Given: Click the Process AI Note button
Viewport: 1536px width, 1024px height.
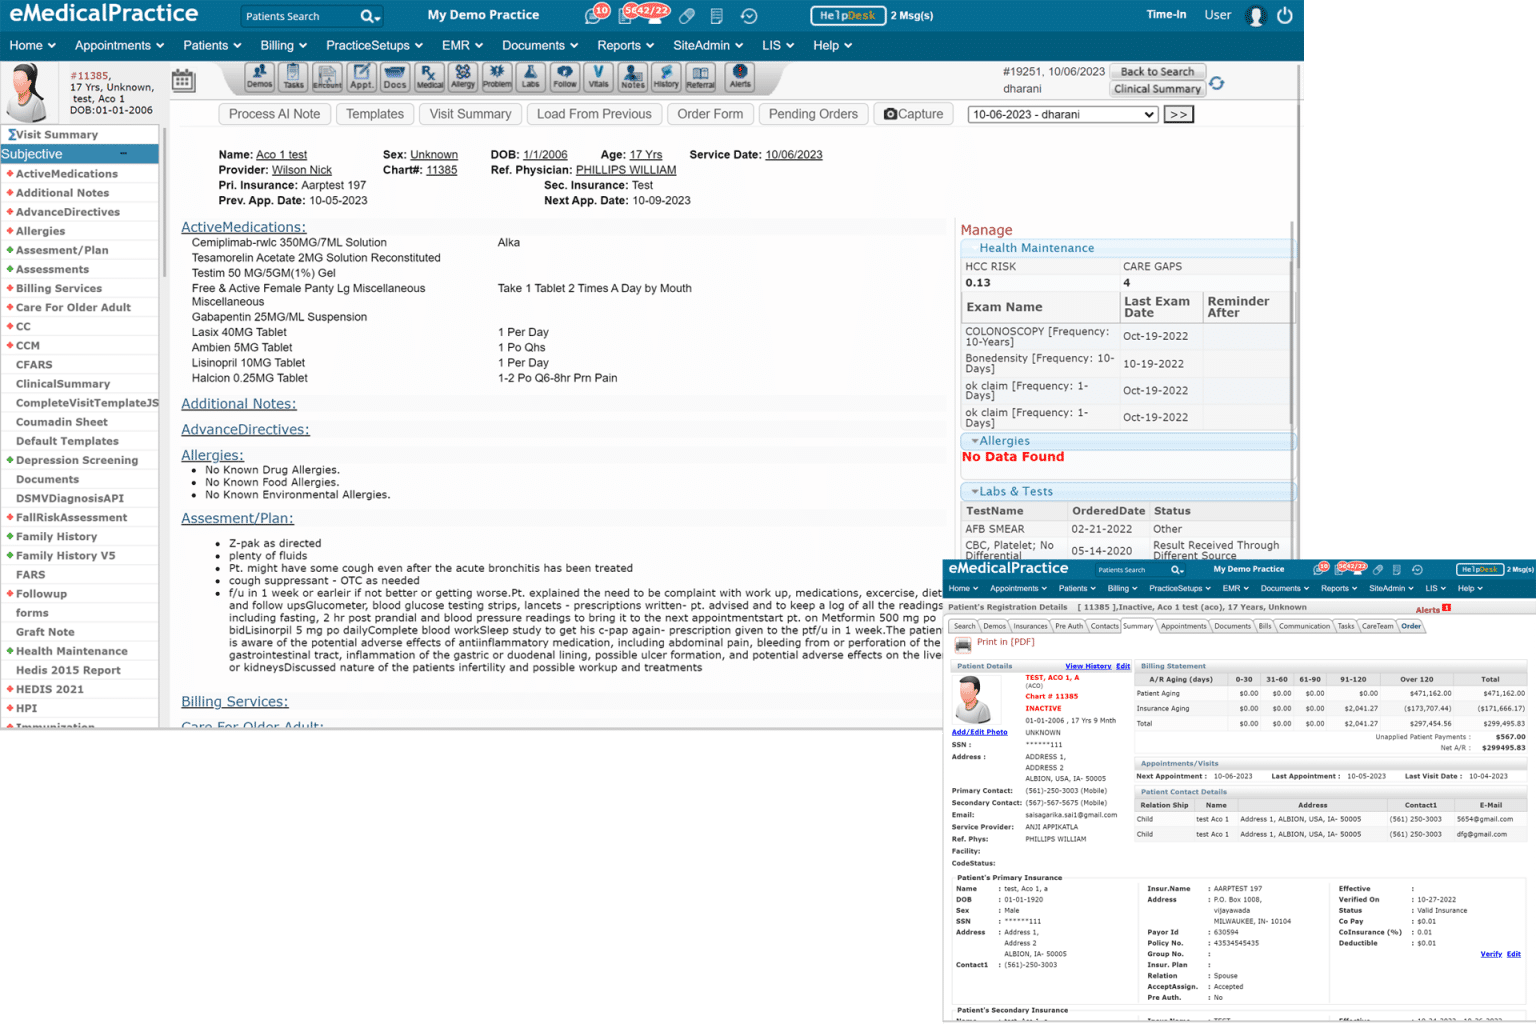Looking at the screenshot, I should click(274, 114).
